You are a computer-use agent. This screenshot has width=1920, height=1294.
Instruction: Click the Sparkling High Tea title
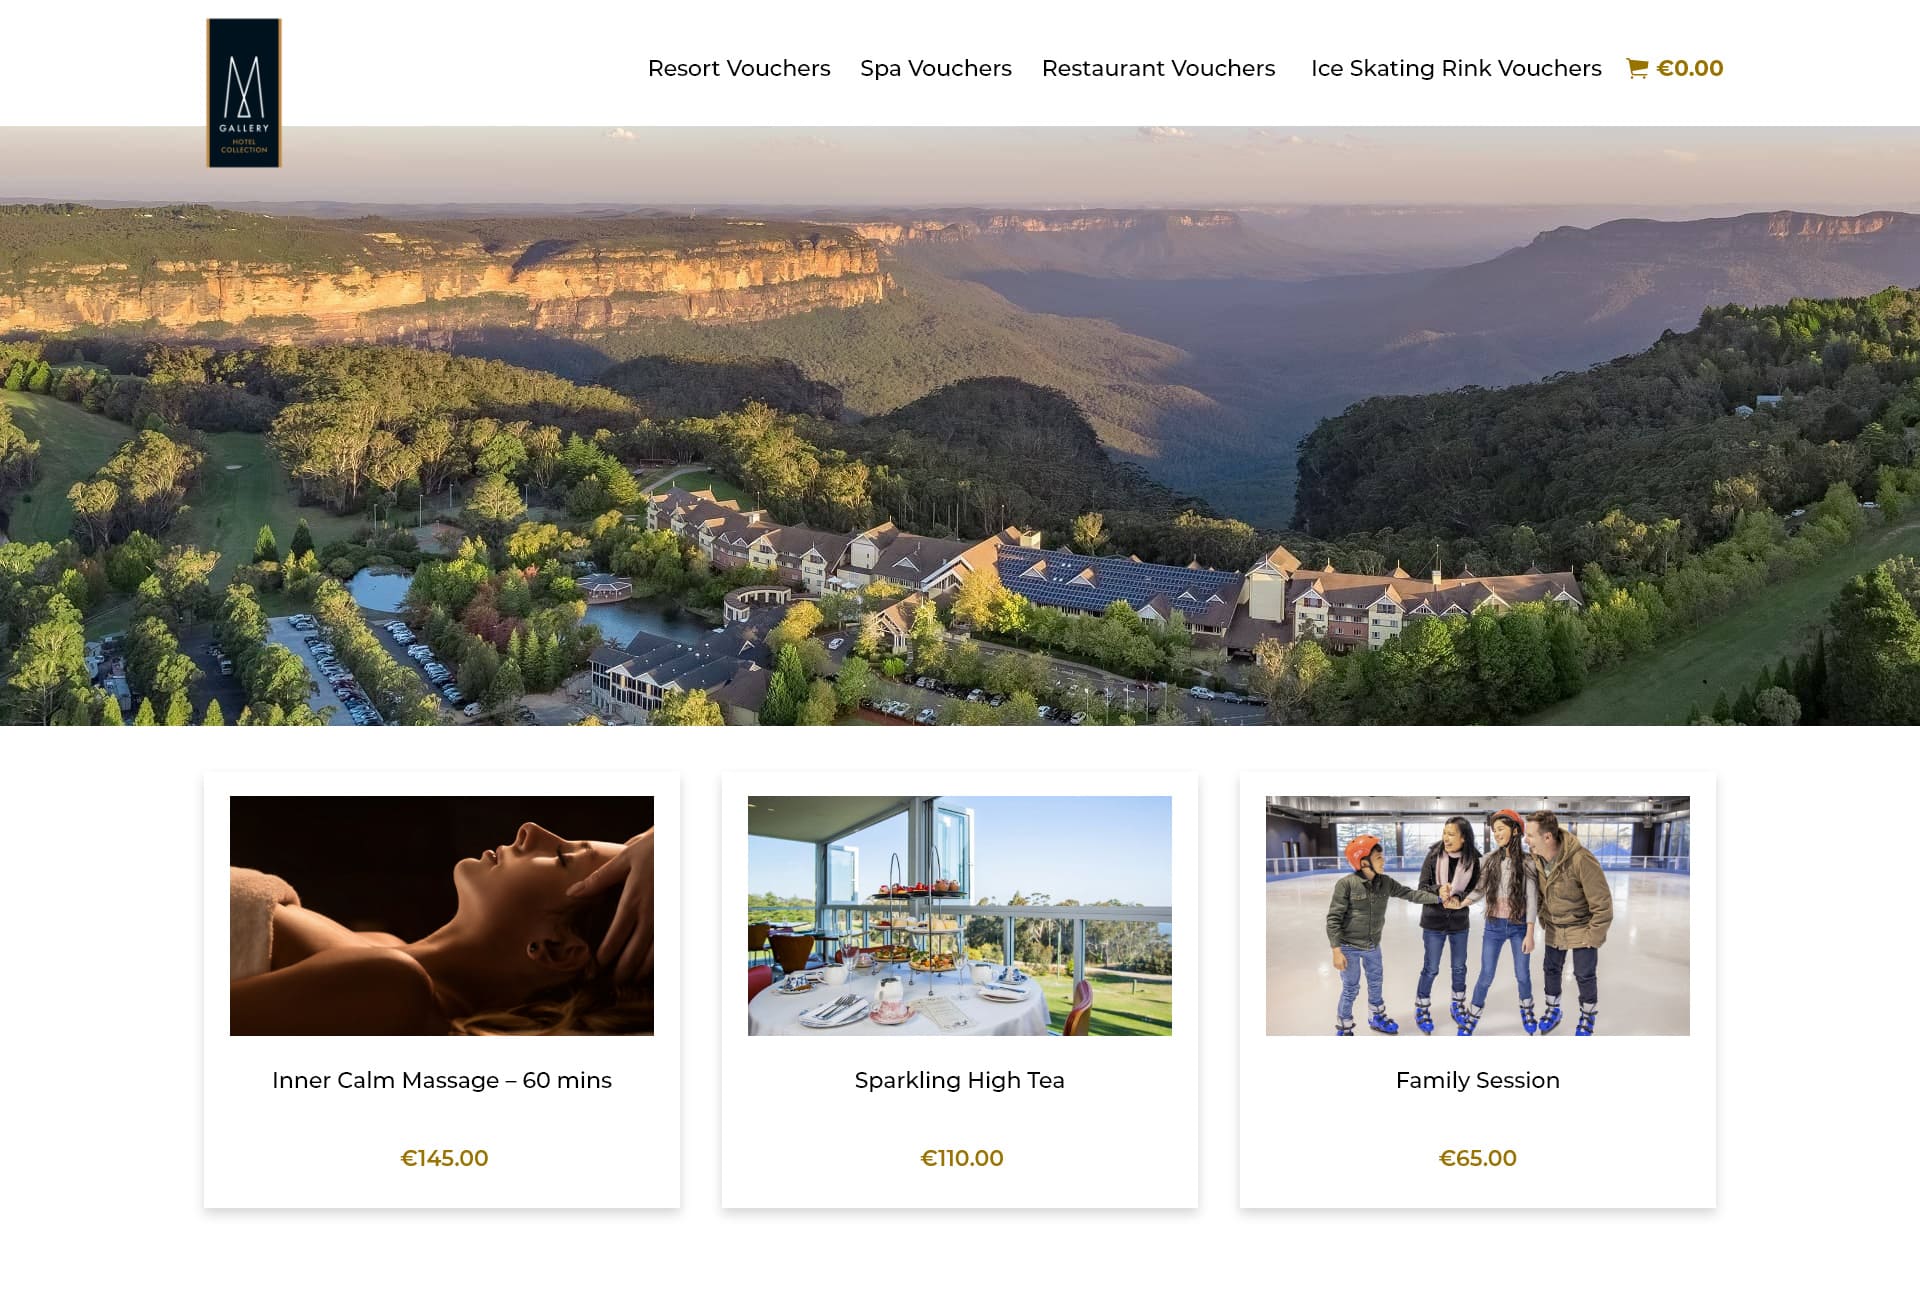tap(960, 1080)
